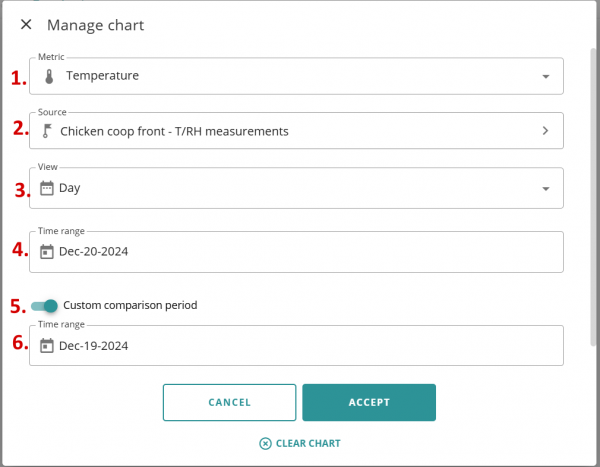Click the Custom comparison period label
Screen dimensions: 600x467
pos(130,305)
